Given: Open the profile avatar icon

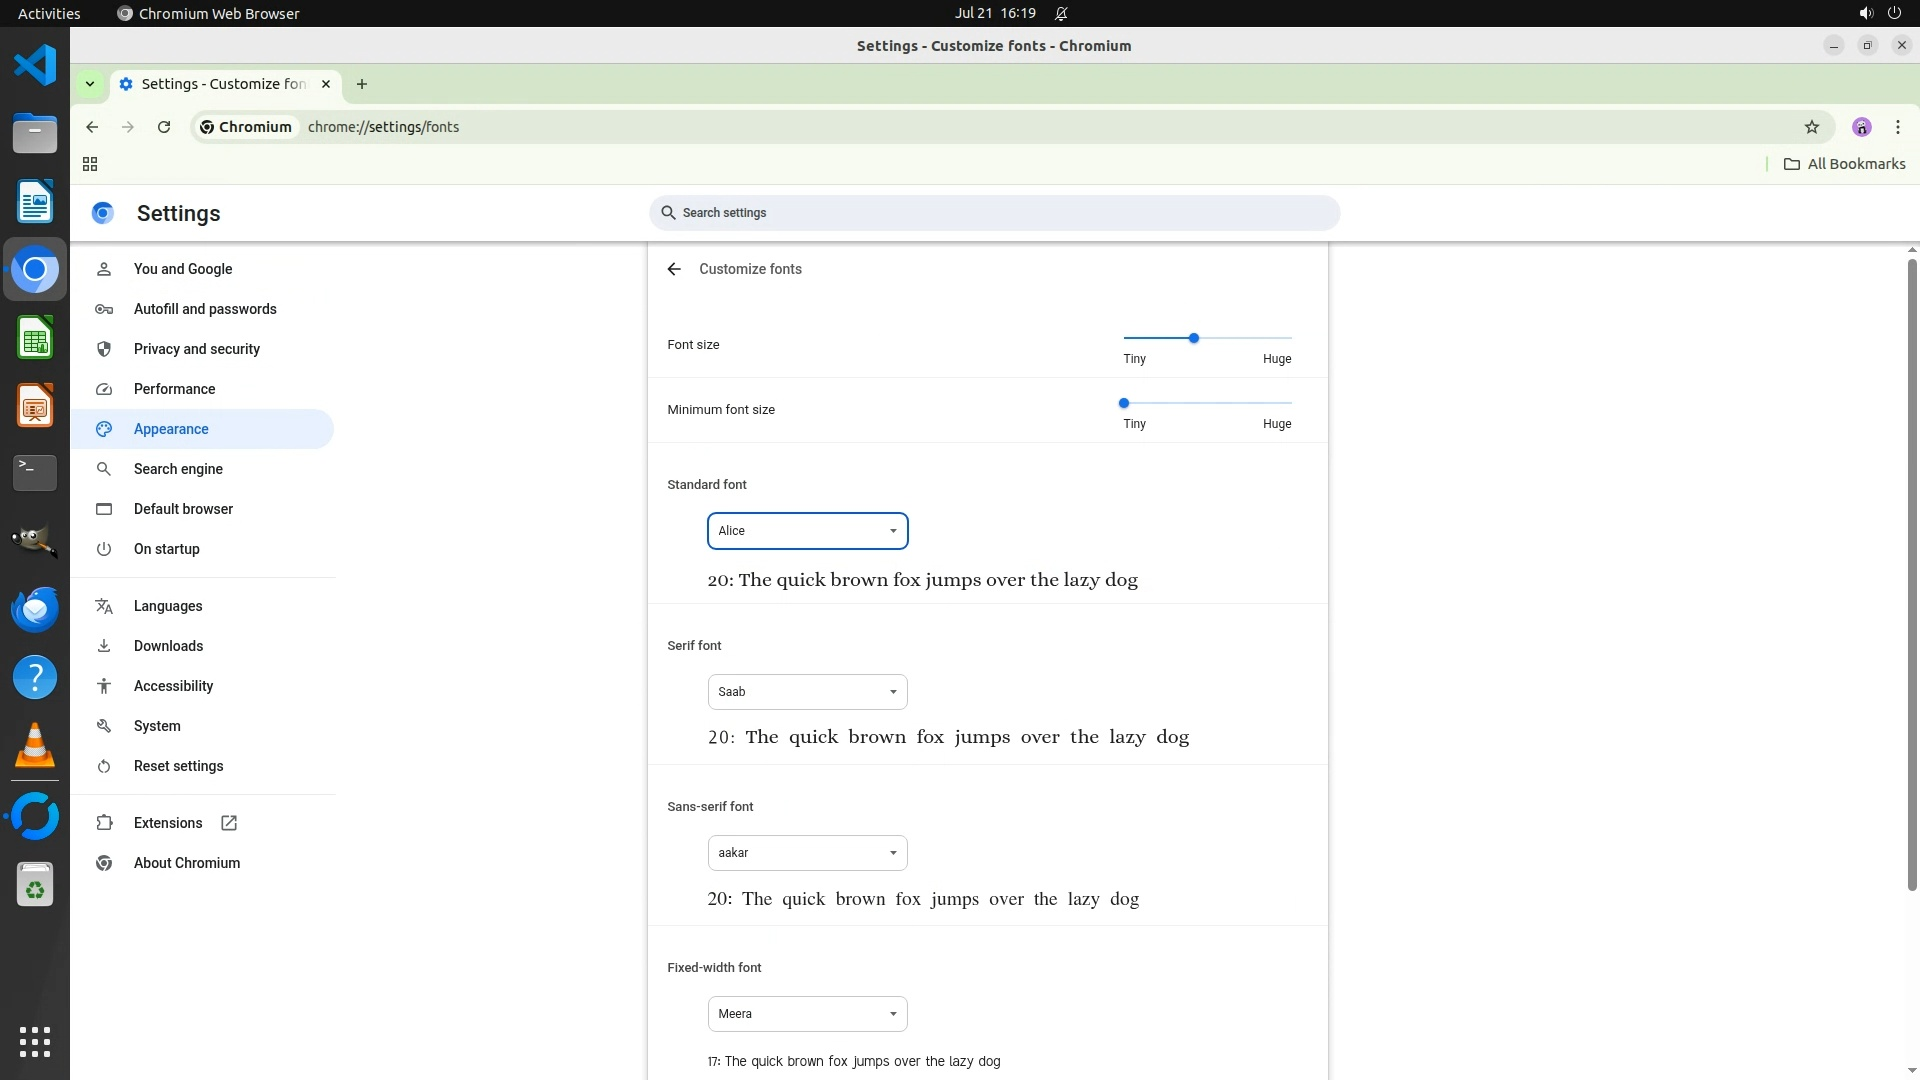Looking at the screenshot, I should tap(1861, 127).
